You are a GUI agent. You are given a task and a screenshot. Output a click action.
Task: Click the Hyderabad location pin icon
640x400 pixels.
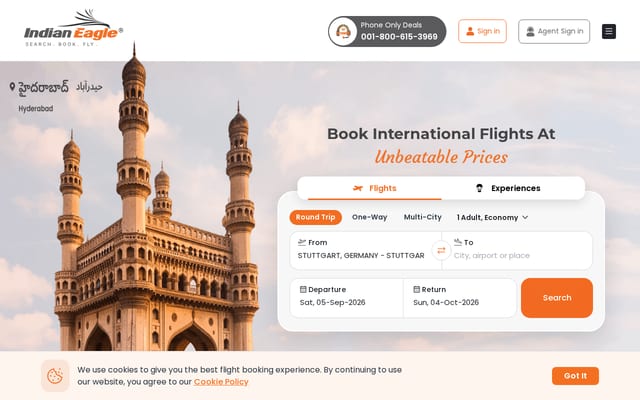(12, 87)
